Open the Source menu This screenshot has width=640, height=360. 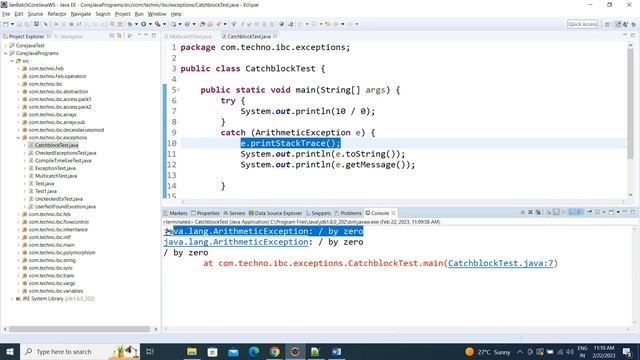pos(35,14)
